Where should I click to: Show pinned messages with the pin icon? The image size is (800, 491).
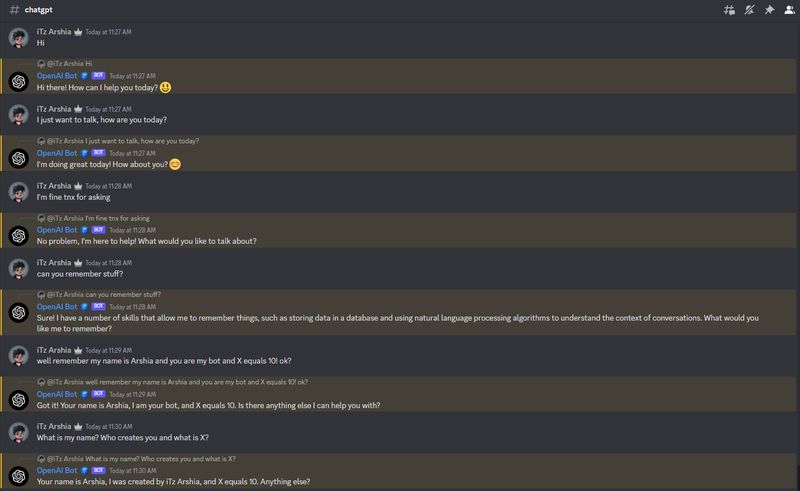click(x=768, y=10)
